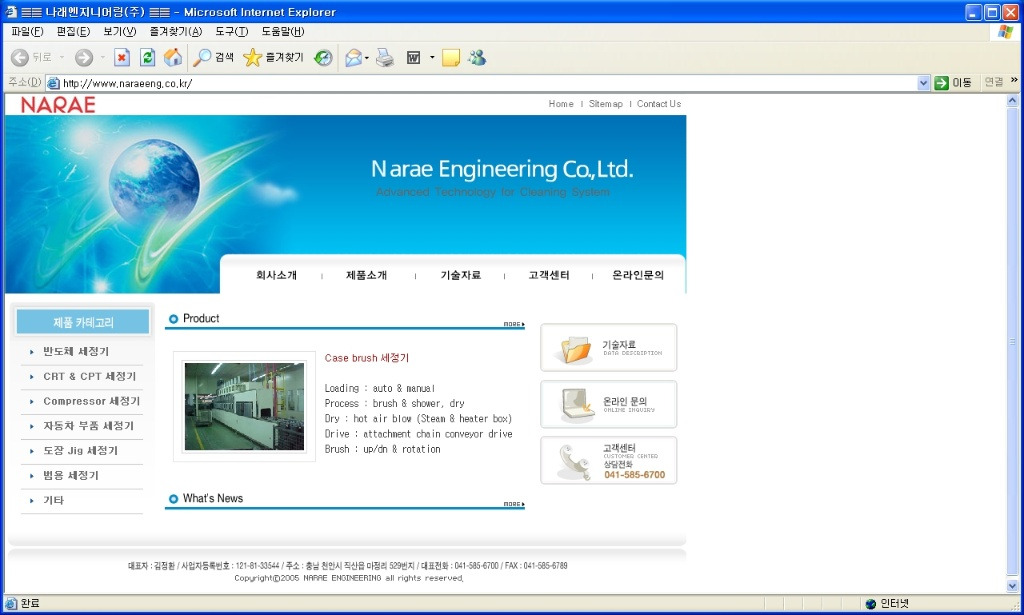Open the 즐겨찾기(A) menu
1024x615 pixels.
[x=176, y=31]
